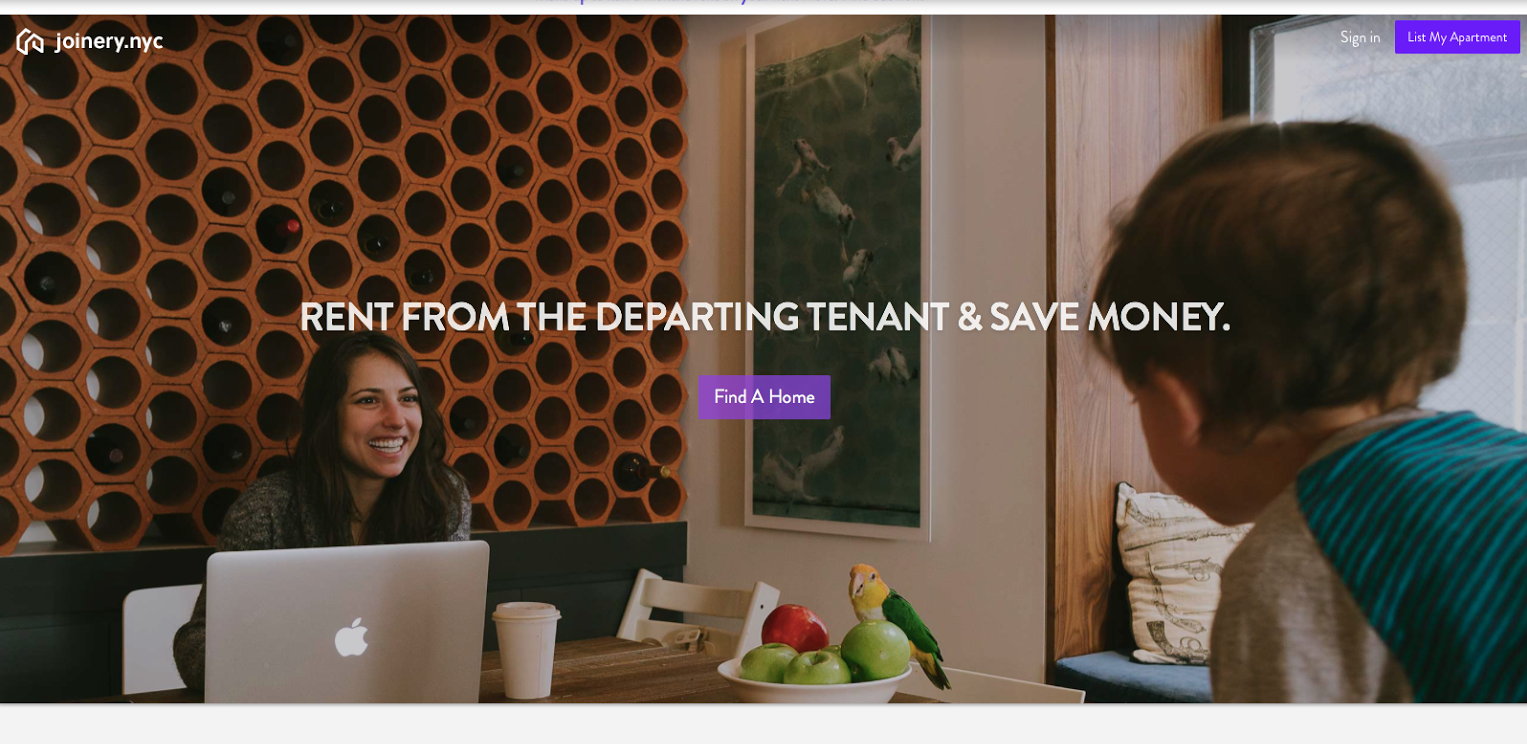Open the joinery.nyc wordmark home link
This screenshot has width=1527, height=744.
109,41
